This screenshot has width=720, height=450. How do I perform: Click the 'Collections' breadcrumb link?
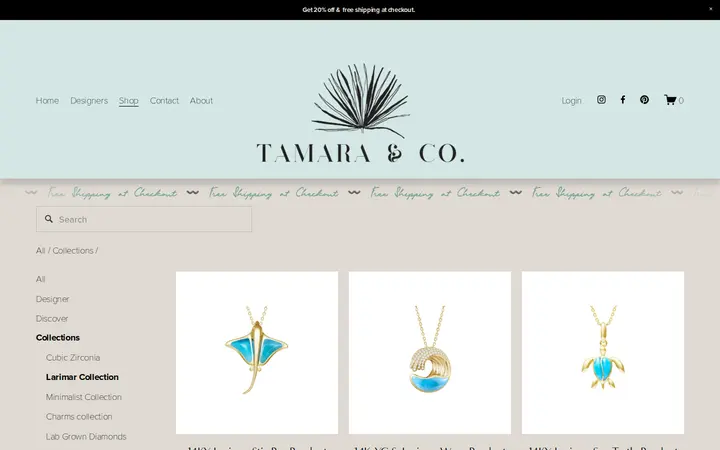point(73,251)
